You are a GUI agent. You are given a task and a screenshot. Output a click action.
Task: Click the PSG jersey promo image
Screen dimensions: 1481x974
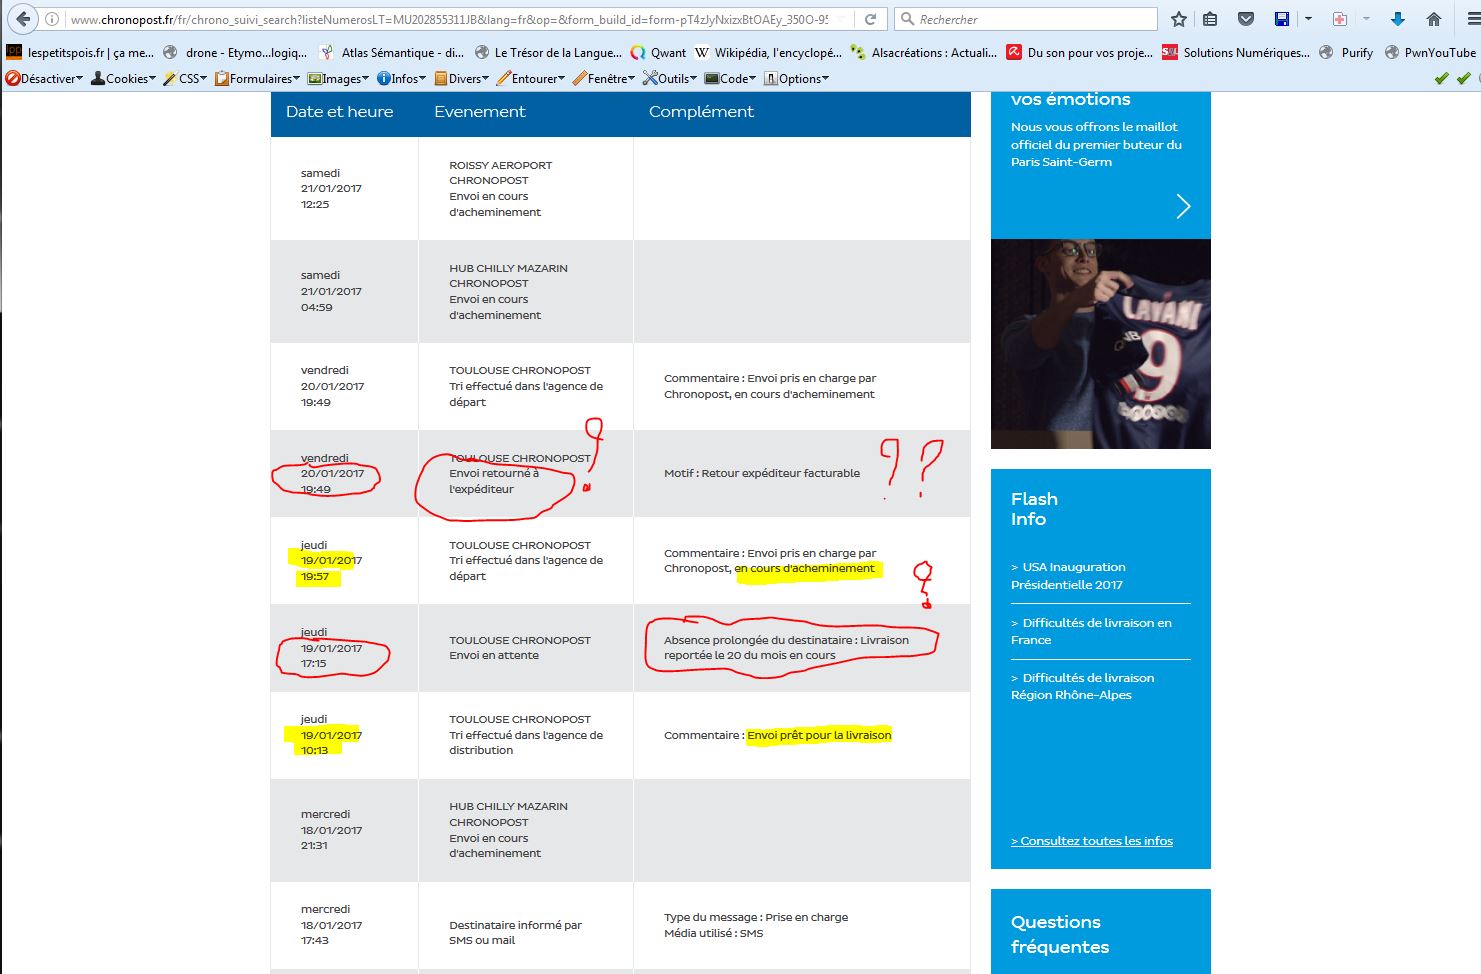coord(1101,344)
